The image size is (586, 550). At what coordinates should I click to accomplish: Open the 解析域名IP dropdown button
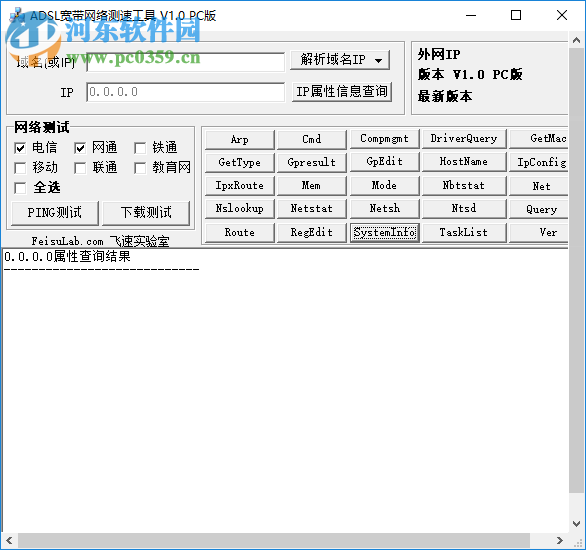coord(340,60)
